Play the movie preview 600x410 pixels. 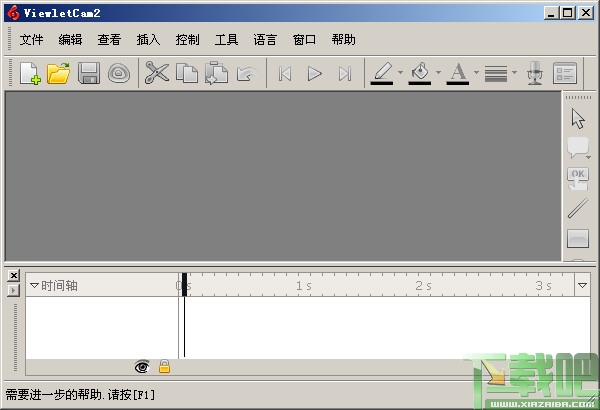point(315,74)
